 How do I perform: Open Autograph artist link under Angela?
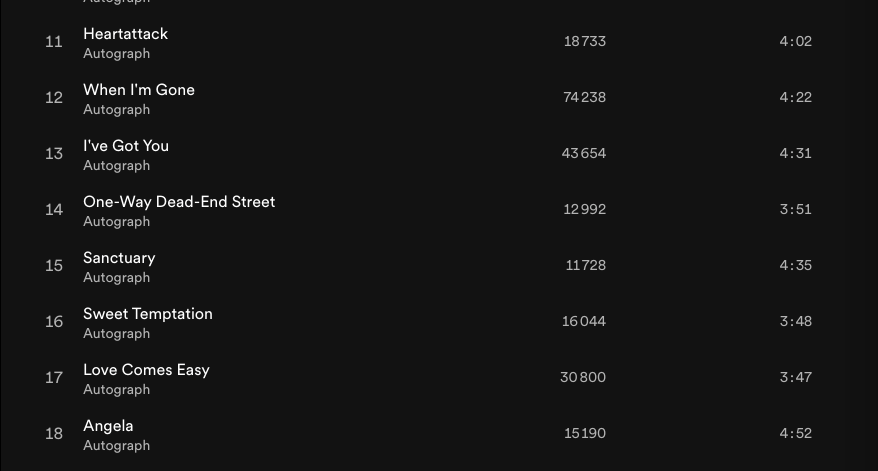116,446
